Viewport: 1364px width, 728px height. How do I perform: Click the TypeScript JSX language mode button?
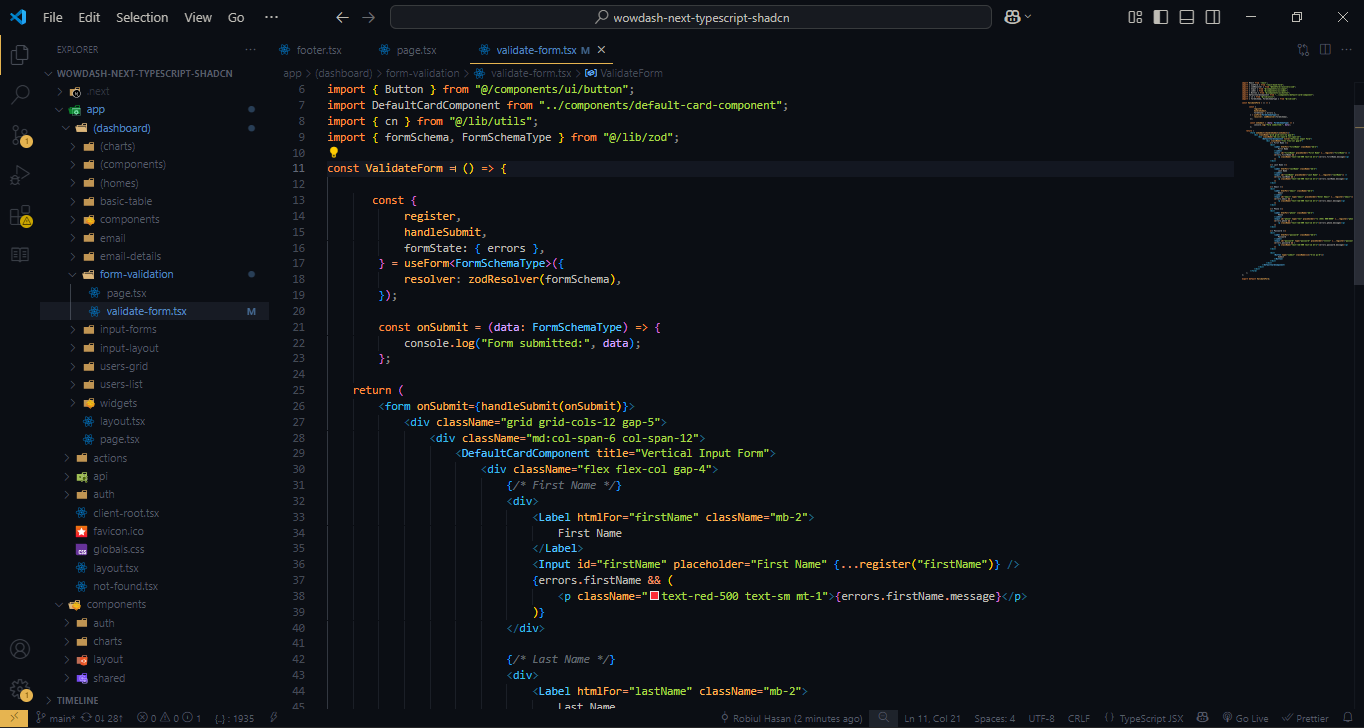pyautogui.click(x=1143, y=717)
